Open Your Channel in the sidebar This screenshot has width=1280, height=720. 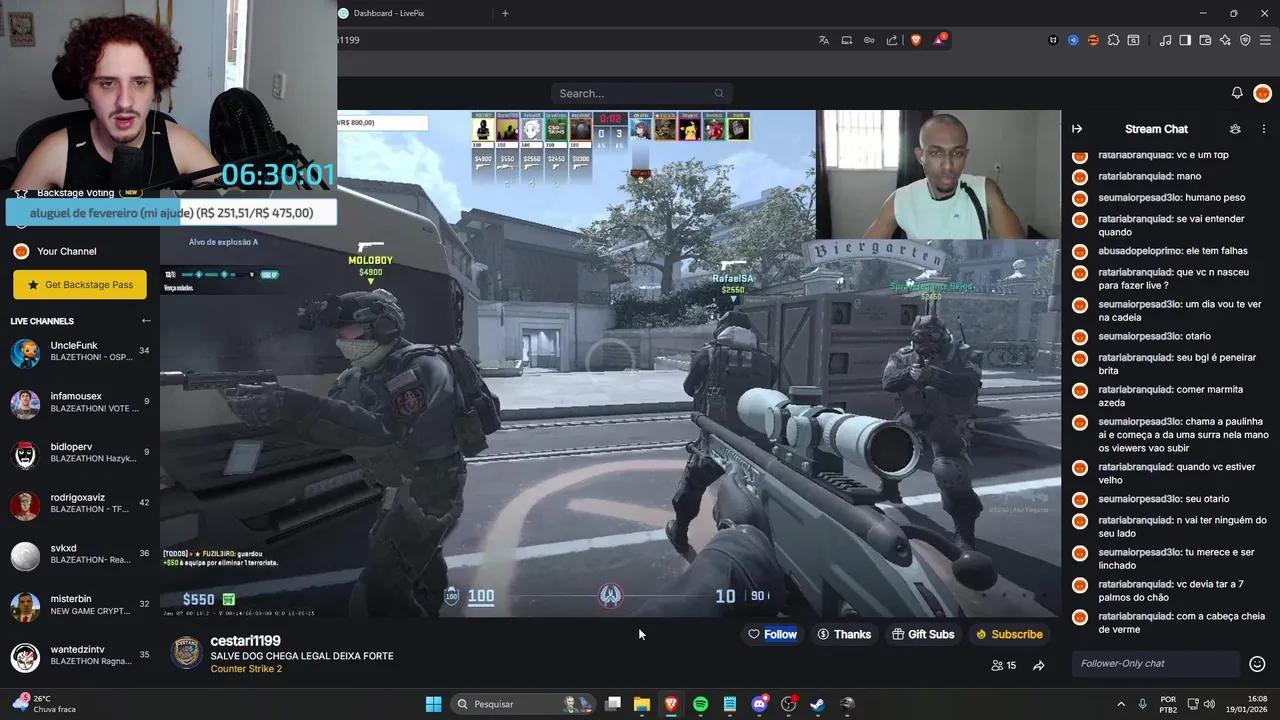[x=67, y=251]
